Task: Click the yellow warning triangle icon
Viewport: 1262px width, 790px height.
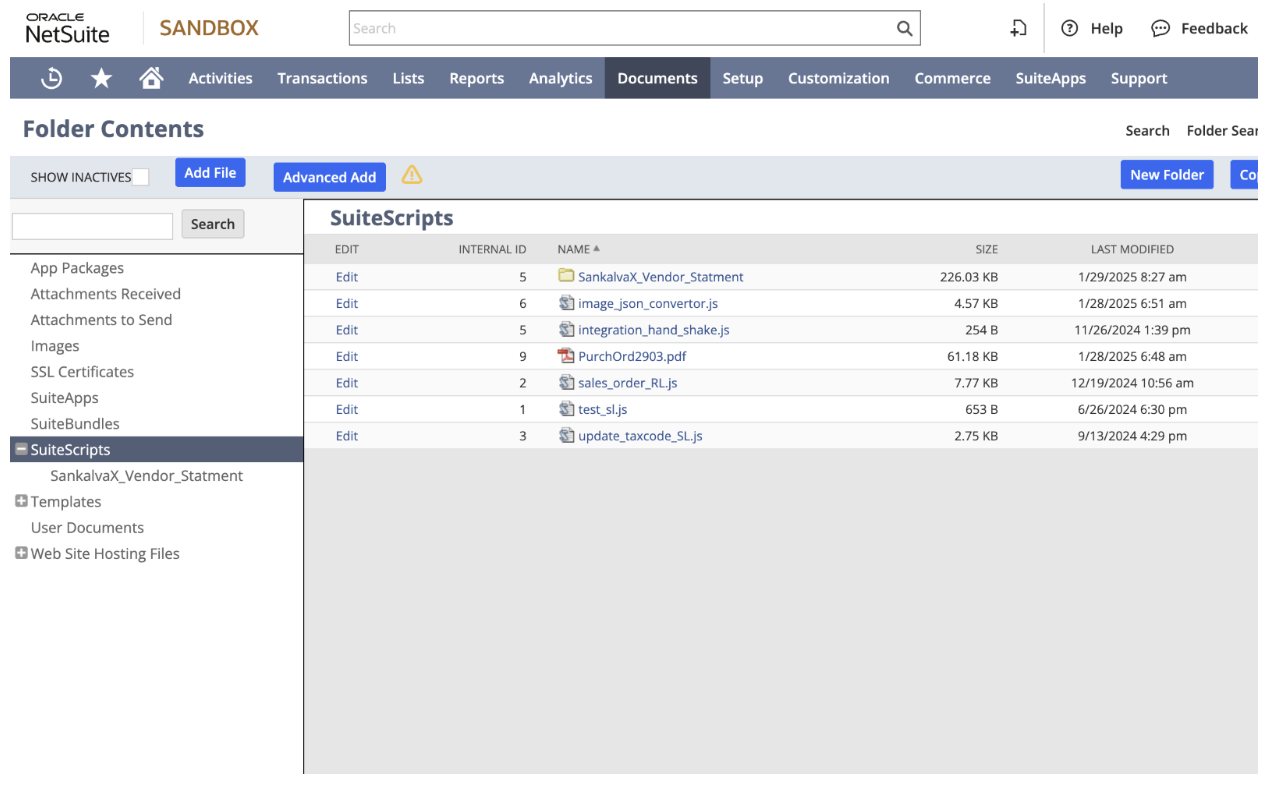Action: pyautogui.click(x=412, y=175)
